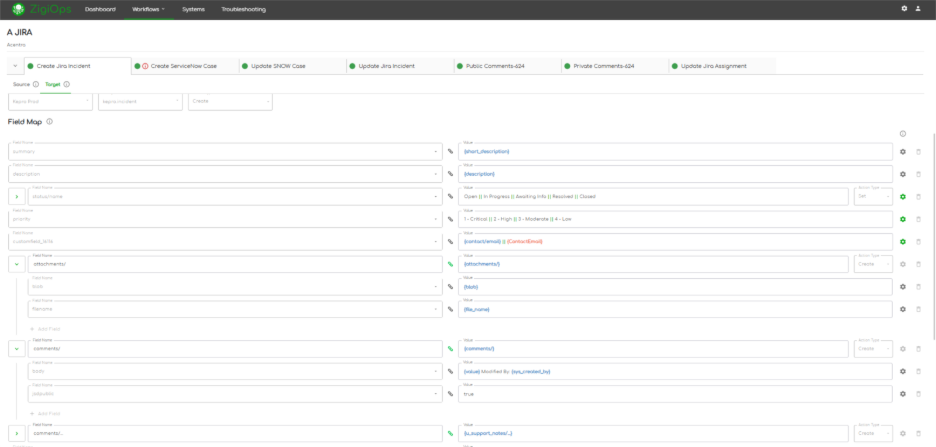
Task: Delete the attachments/ mapping via trash icon
Action: tap(919, 264)
